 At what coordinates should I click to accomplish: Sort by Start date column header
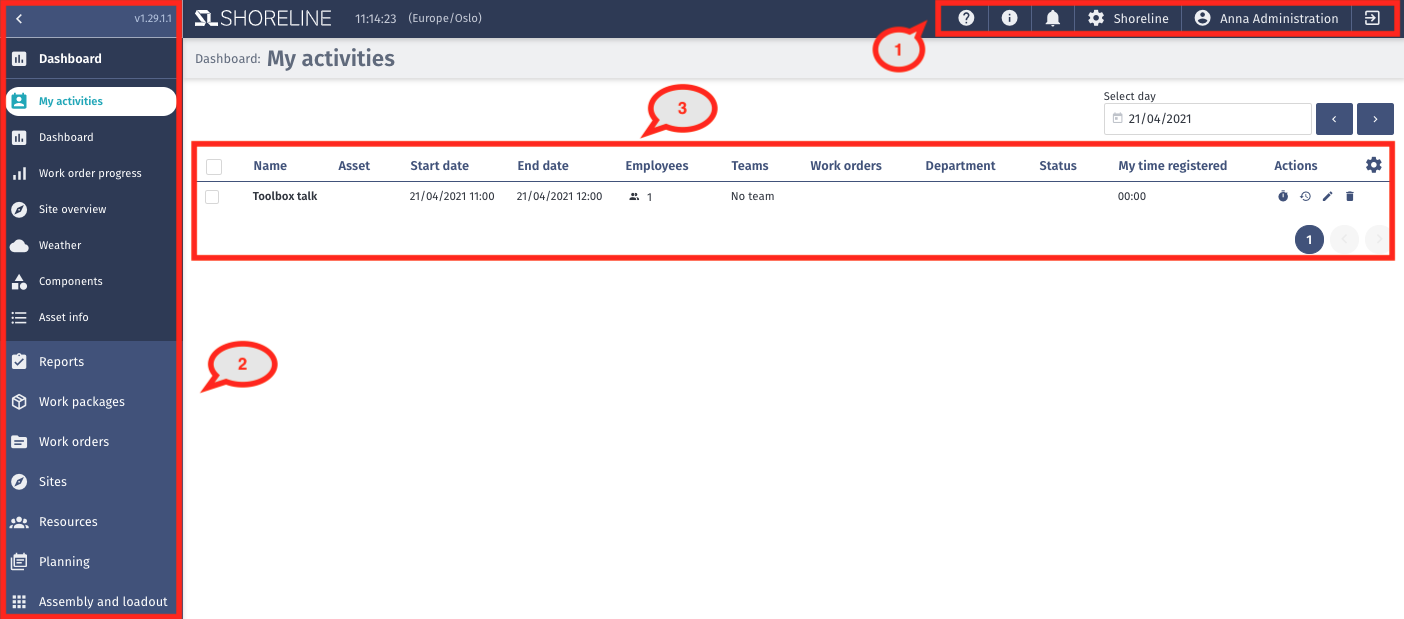(x=439, y=166)
